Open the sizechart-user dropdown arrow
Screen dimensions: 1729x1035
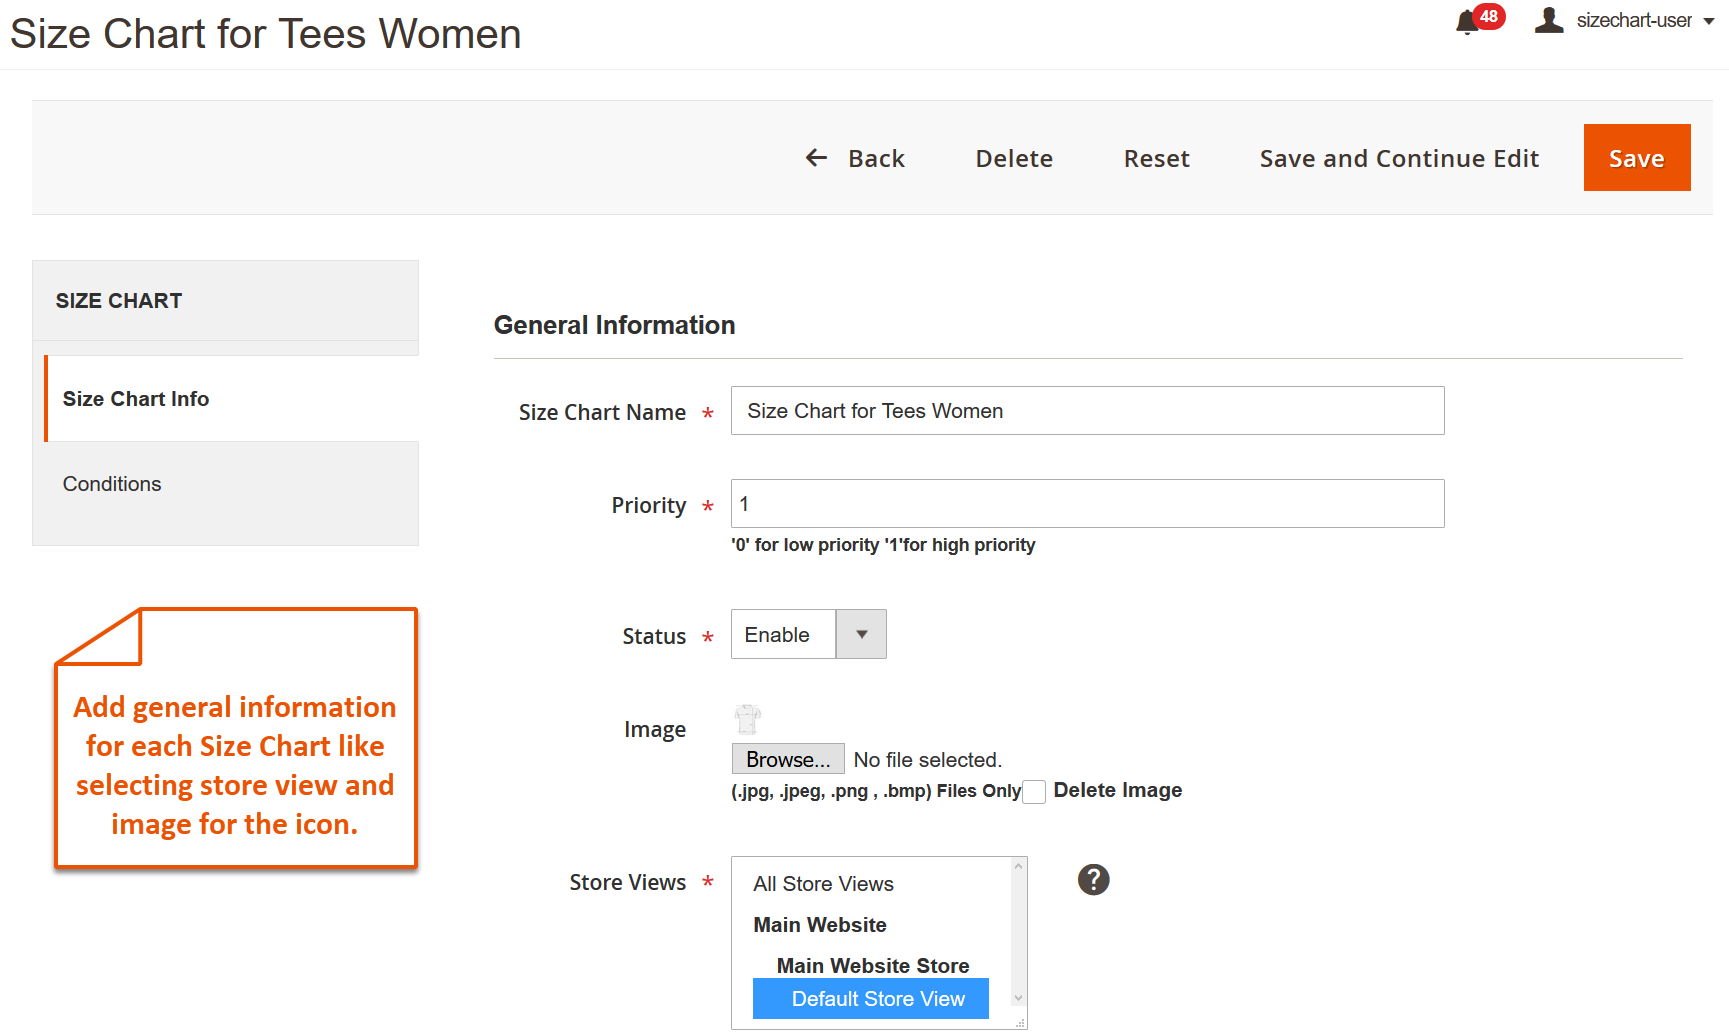(1709, 21)
